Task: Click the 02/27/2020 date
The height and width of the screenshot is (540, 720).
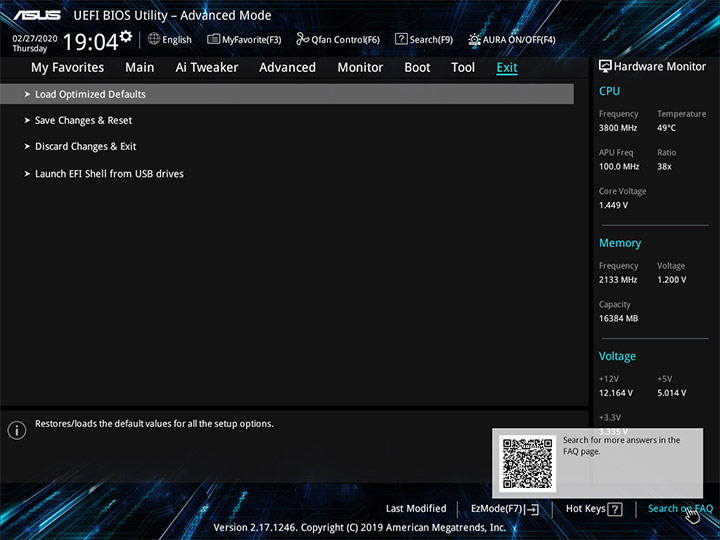Action: tap(35, 39)
